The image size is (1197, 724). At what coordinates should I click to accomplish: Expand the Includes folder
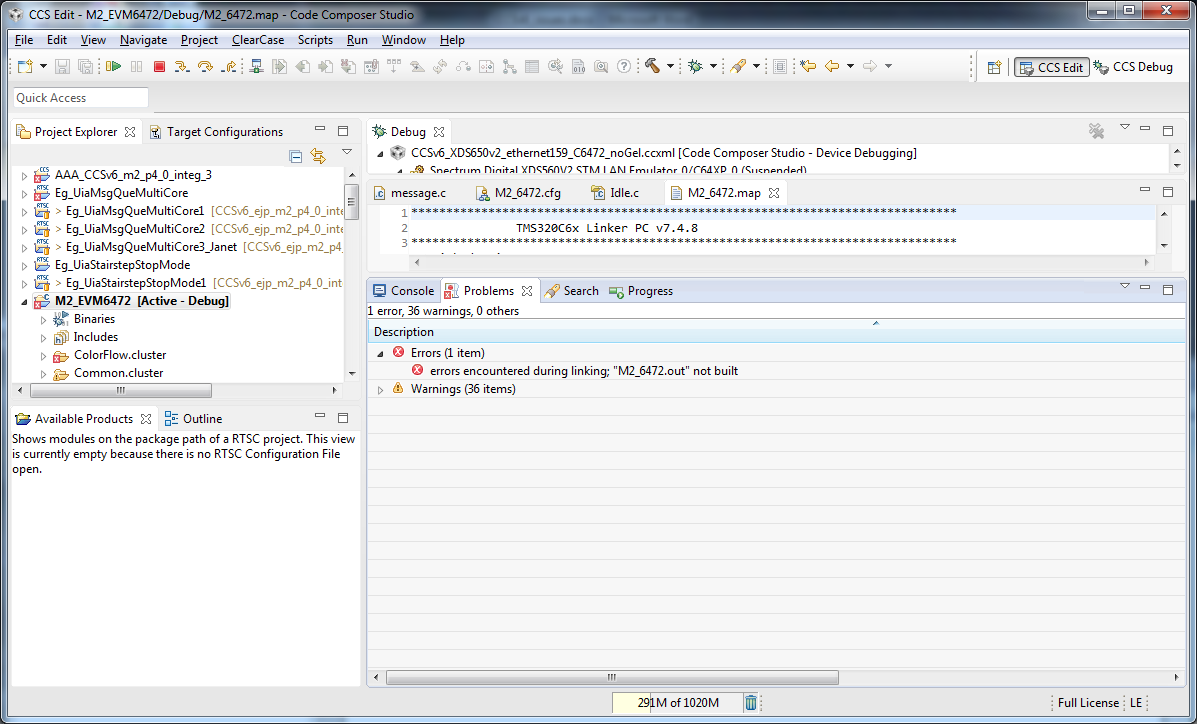[44, 338]
